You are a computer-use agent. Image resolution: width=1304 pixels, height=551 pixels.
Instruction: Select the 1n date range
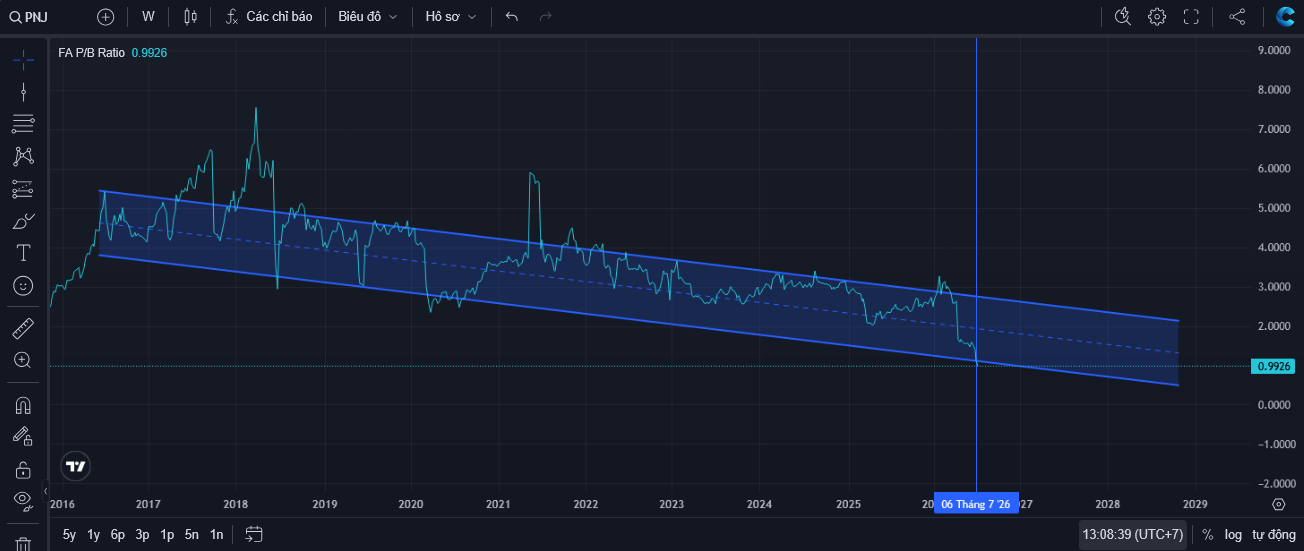tap(216, 535)
